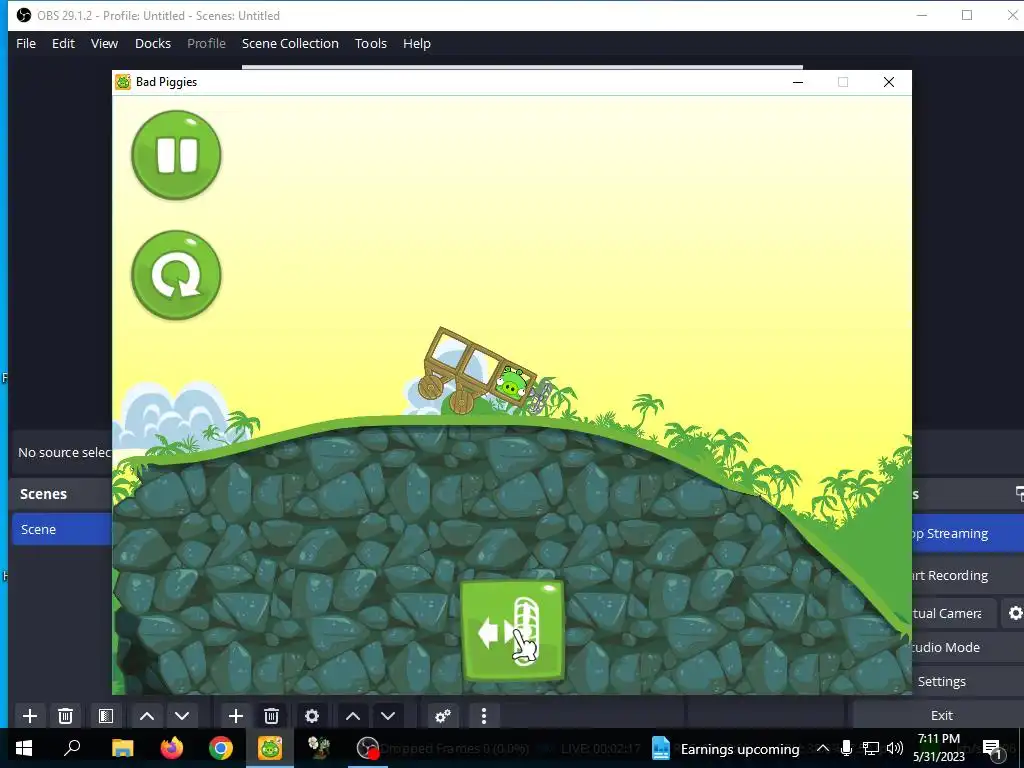Image resolution: width=1024 pixels, height=768 pixels.
Task: Click the microphone tray icon
Action: (846, 748)
